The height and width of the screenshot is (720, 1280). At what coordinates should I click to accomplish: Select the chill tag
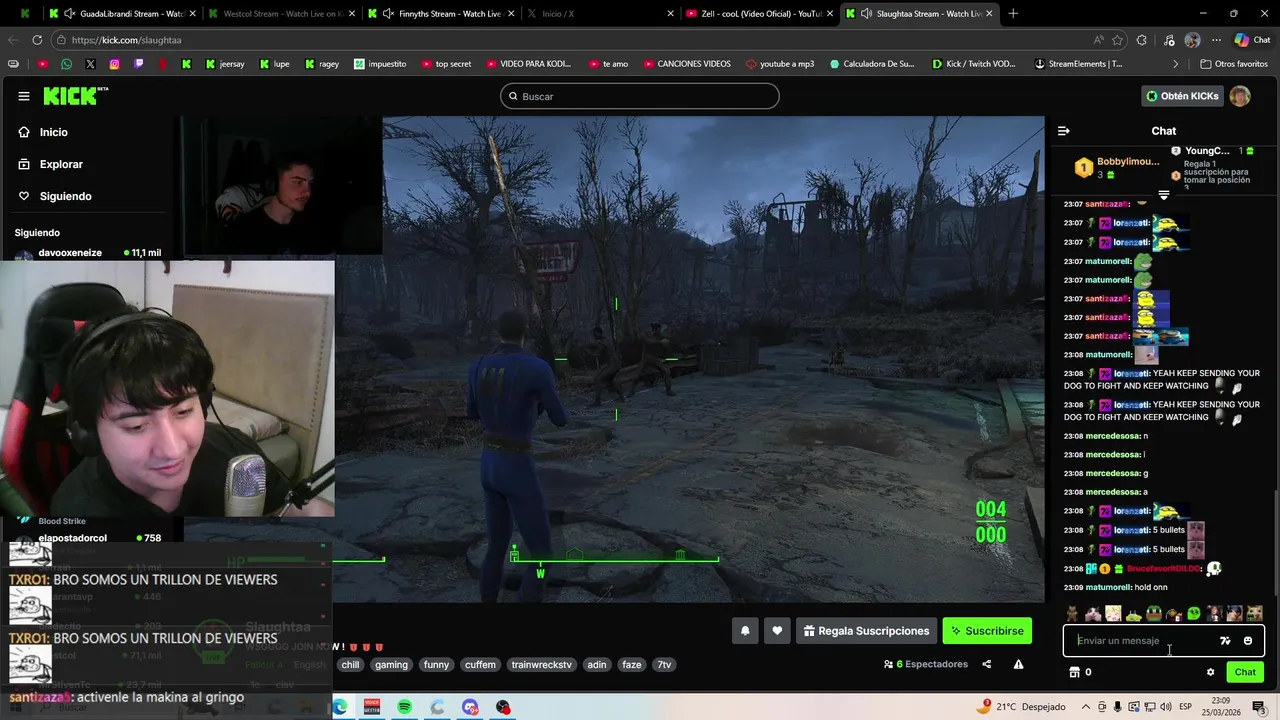tap(350, 665)
